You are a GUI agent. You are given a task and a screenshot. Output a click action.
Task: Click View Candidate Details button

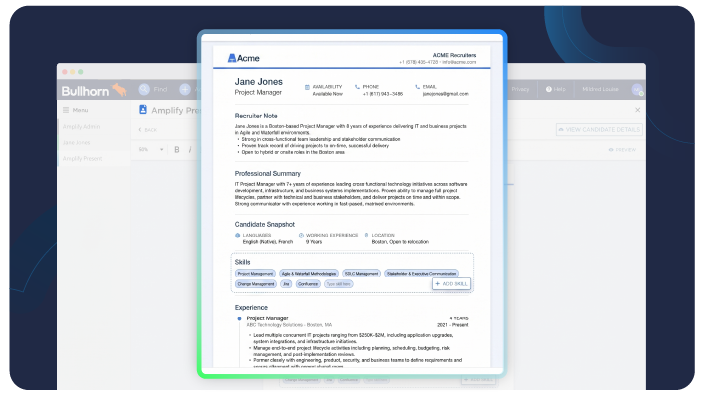pyautogui.click(x=599, y=129)
